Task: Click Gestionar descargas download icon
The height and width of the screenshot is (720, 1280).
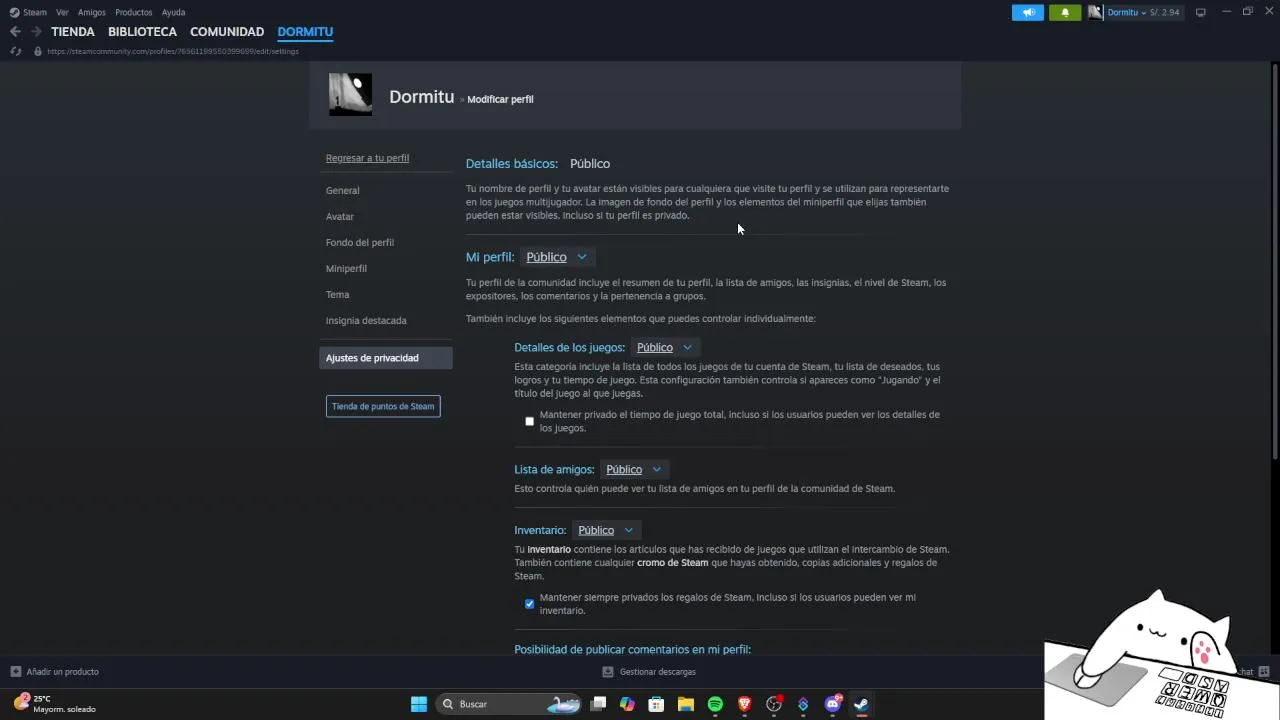Action: point(608,672)
